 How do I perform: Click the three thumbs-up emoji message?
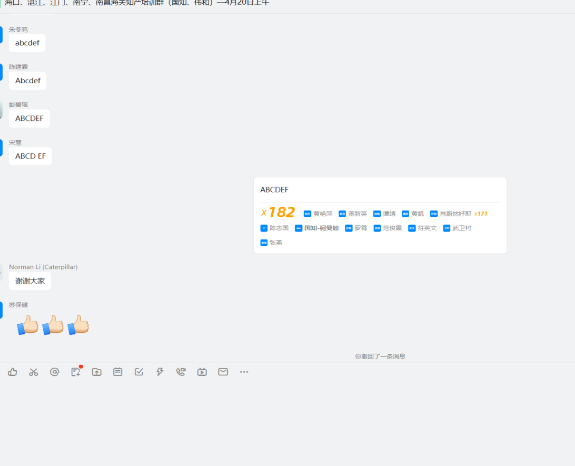[53, 325]
